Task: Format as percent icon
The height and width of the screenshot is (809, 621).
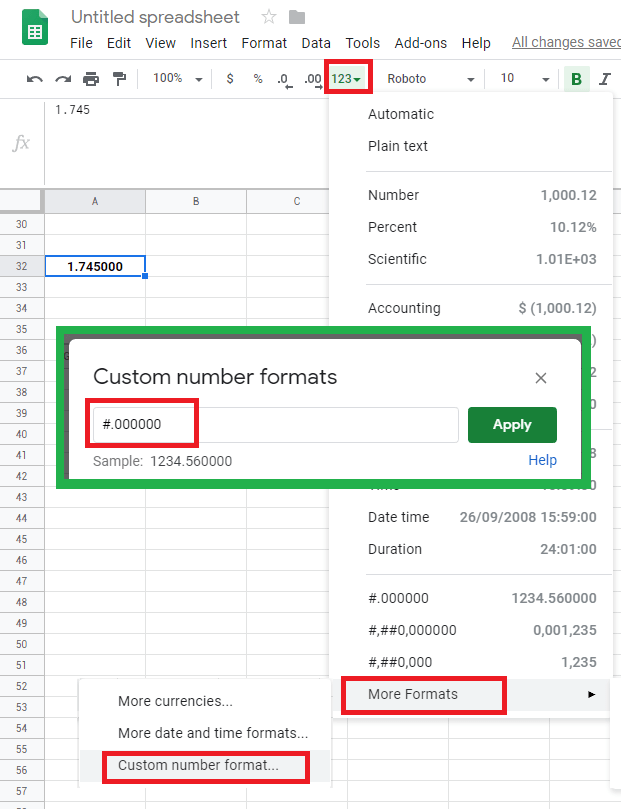Action: 257,79
